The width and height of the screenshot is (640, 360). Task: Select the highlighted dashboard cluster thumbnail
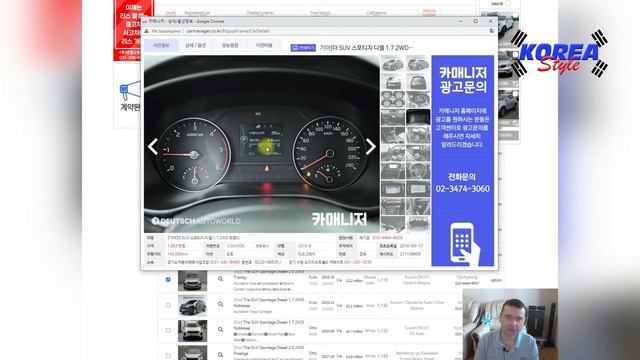[x=418, y=117]
